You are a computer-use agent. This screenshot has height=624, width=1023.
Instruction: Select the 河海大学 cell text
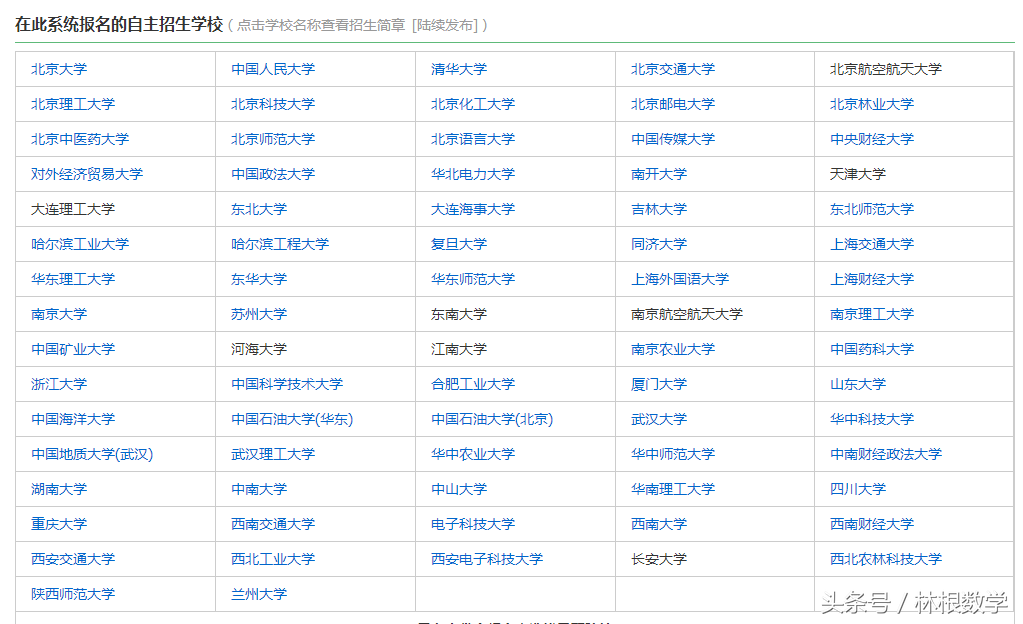[x=259, y=350]
